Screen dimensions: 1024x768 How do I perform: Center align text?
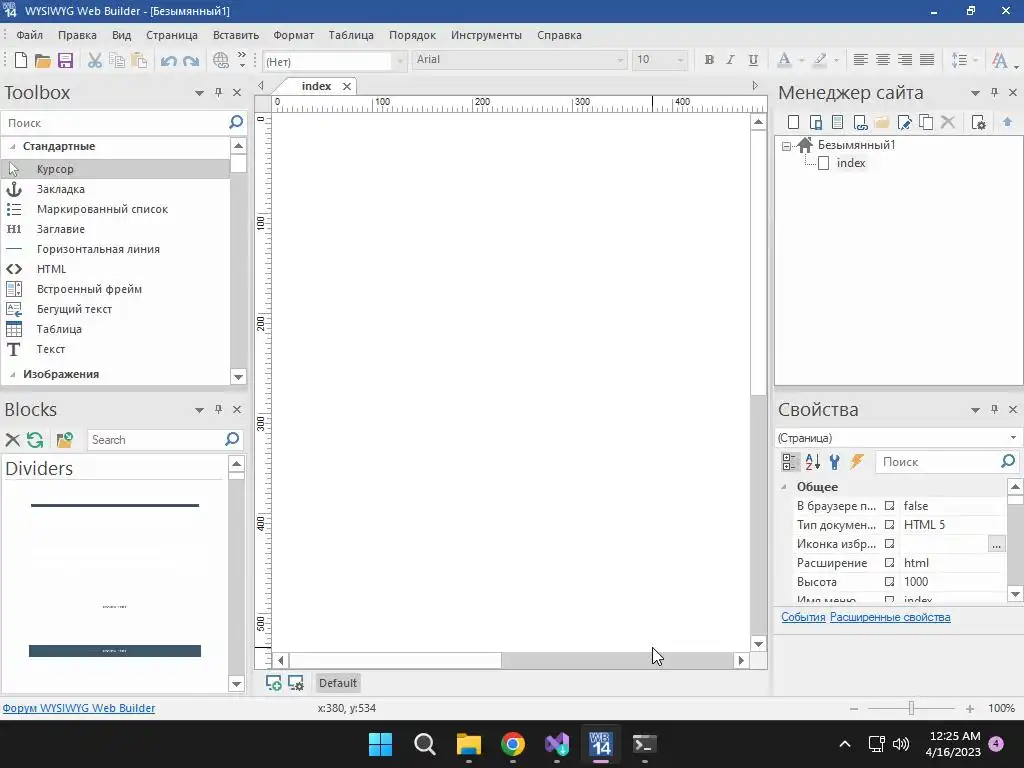pos(883,60)
